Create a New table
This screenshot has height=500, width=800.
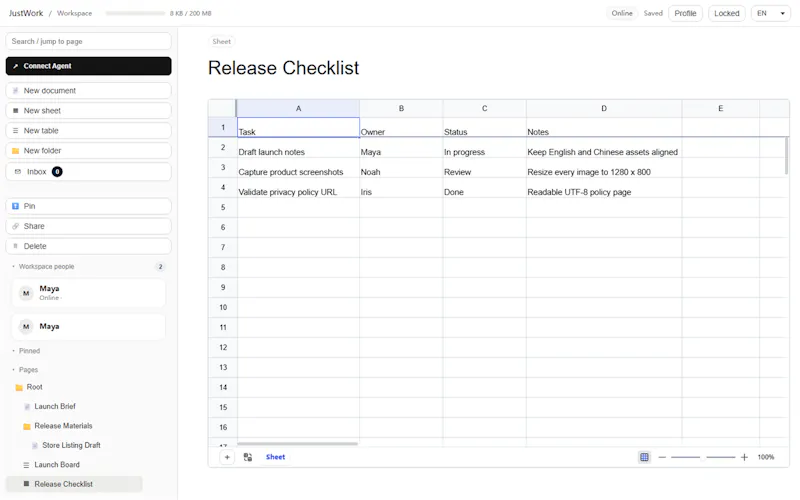tap(88, 131)
